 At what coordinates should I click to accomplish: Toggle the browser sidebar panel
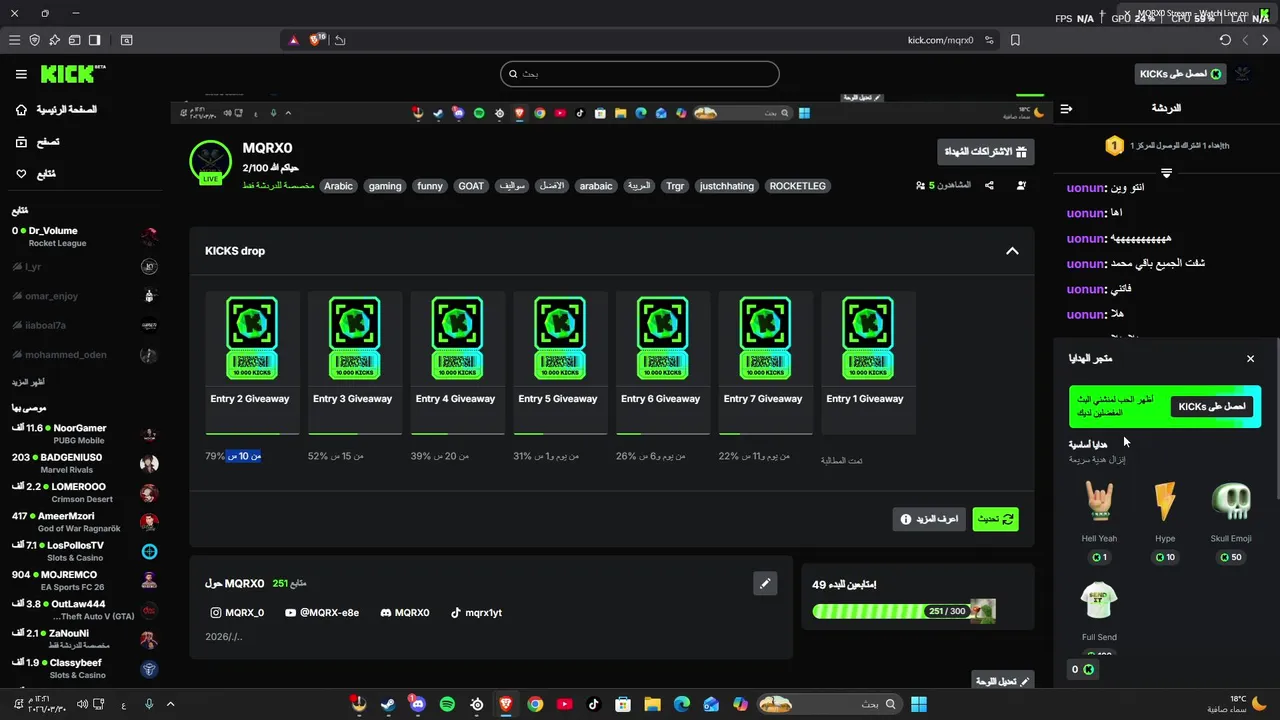click(94, 40)
